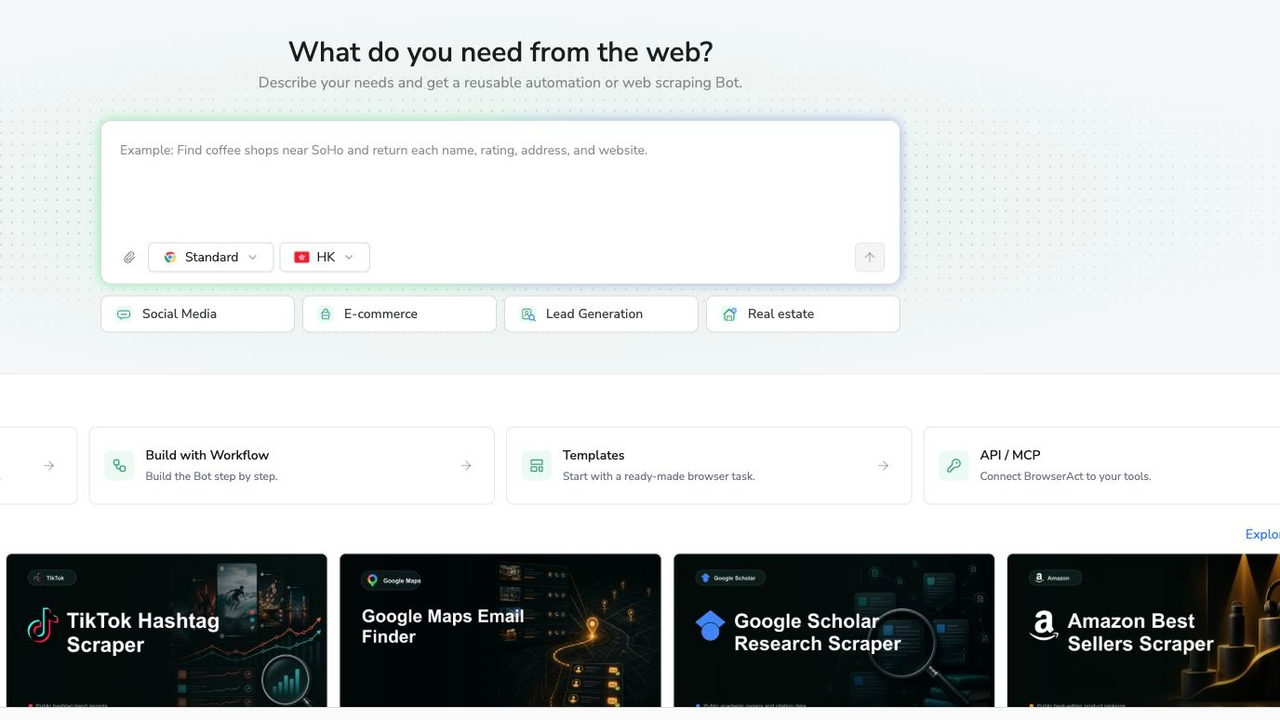The width and height of the screenshot is (1280, 720).
Task: Select the E-commerce category
Action: coord(399,314)
